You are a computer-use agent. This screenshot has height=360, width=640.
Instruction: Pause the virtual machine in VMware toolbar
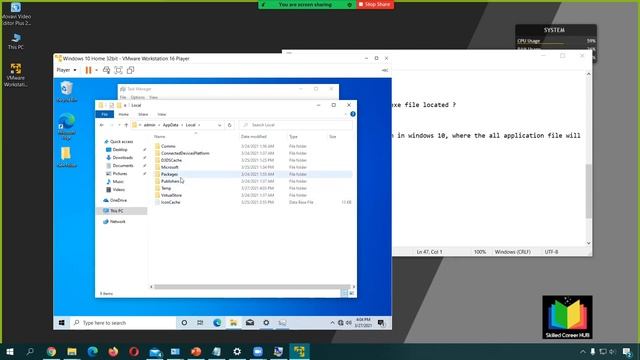click(x=88, y=70)
